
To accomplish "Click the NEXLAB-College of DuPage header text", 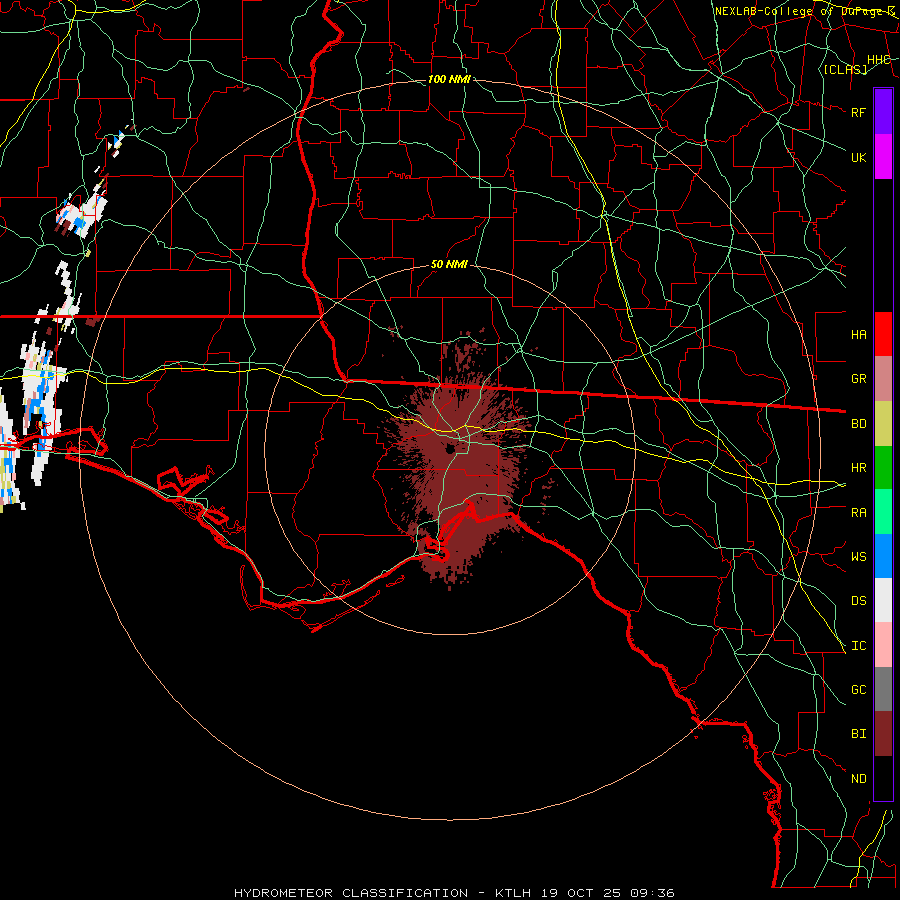I will [805, 11].
